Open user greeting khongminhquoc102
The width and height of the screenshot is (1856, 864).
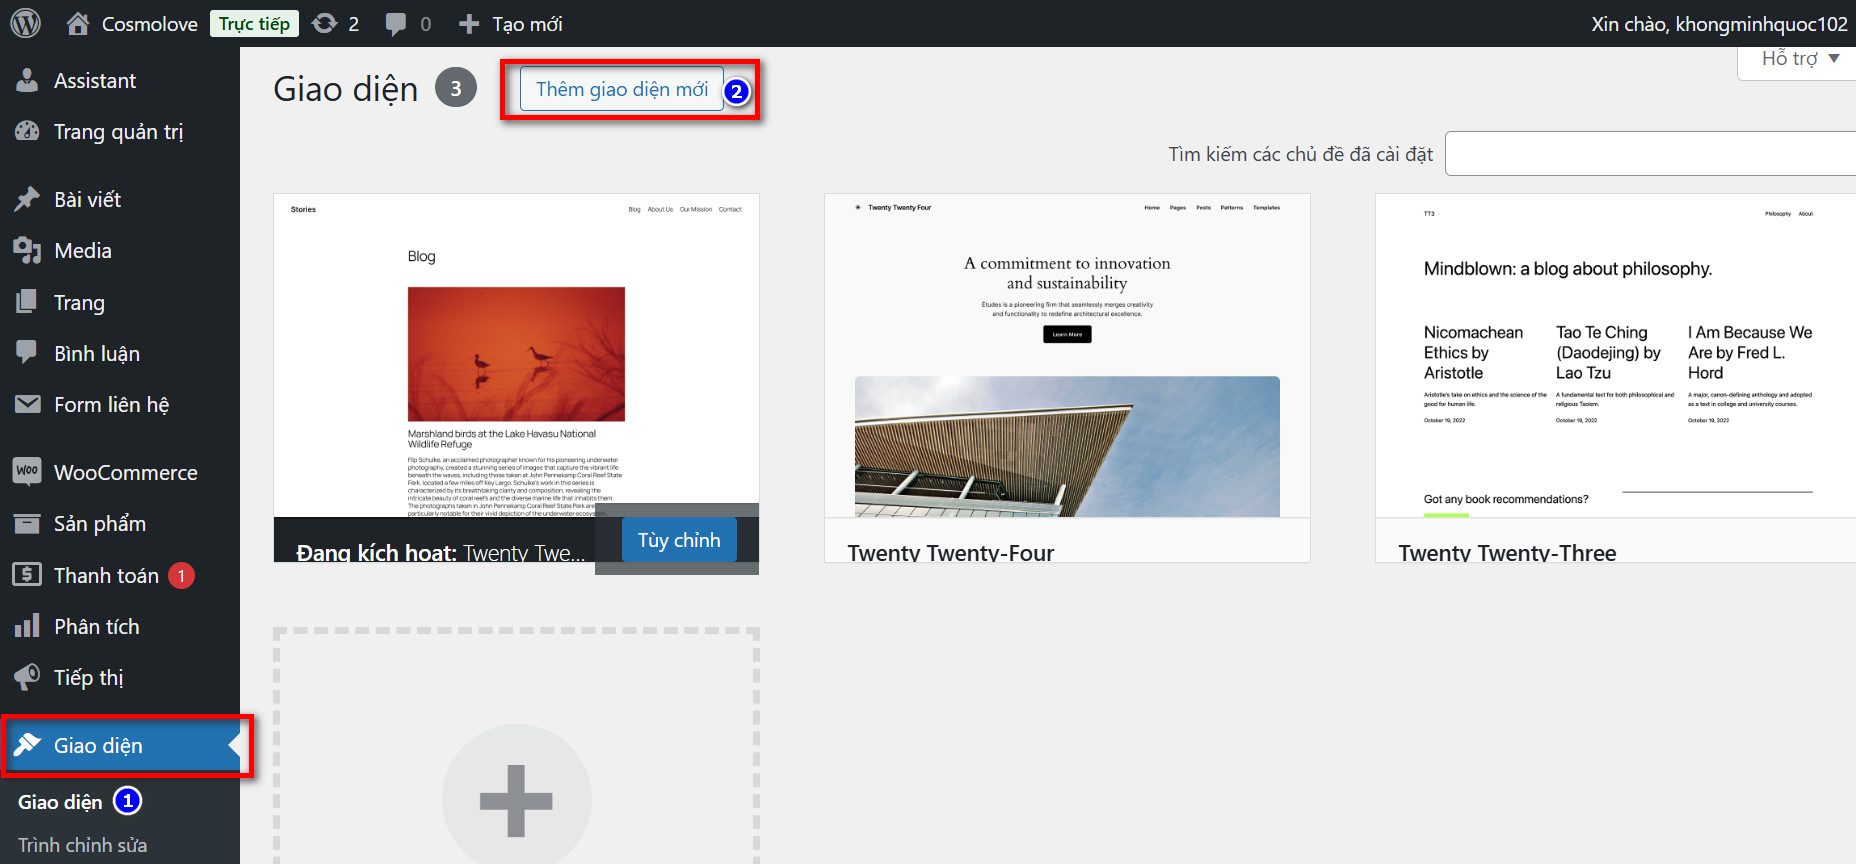[1719, 23]
